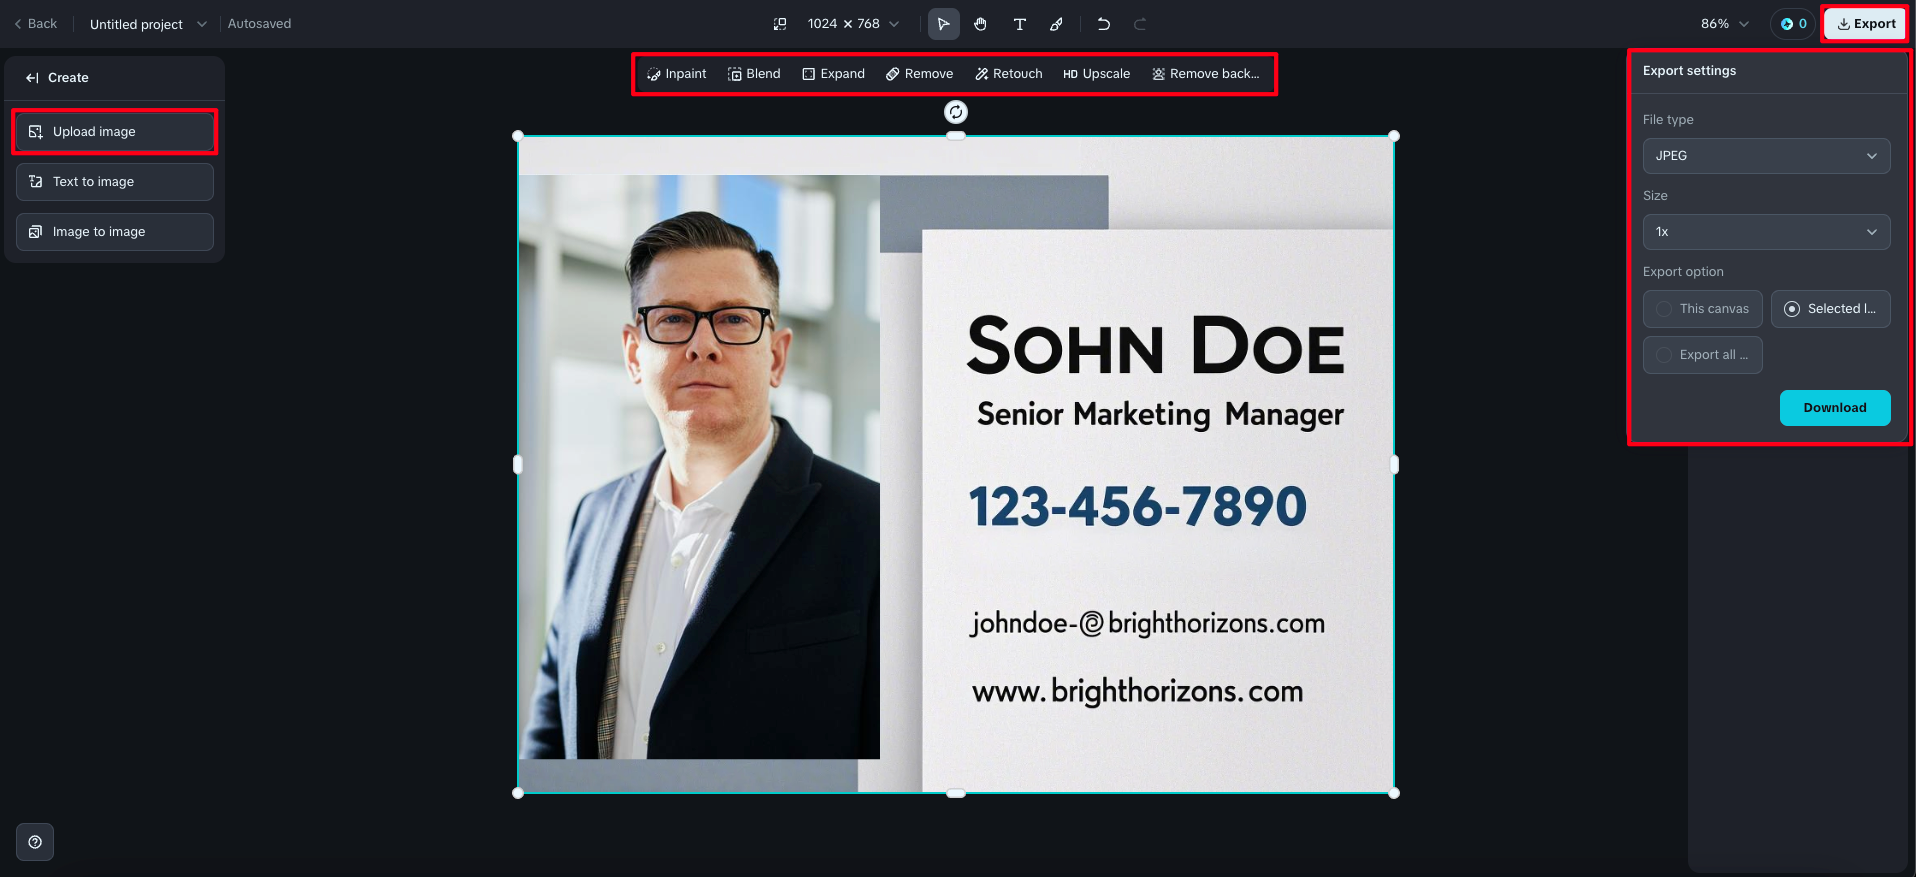
Task: Select the Export all option
Action: click(1703, 355)
